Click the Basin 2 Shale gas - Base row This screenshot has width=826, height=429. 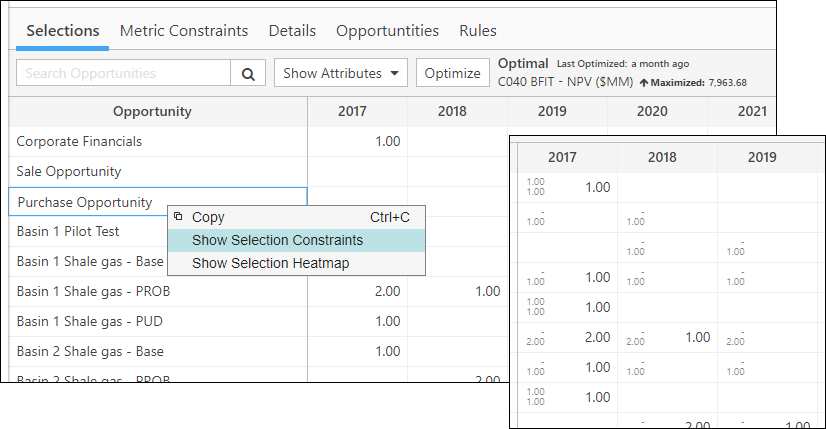point(90,351)
